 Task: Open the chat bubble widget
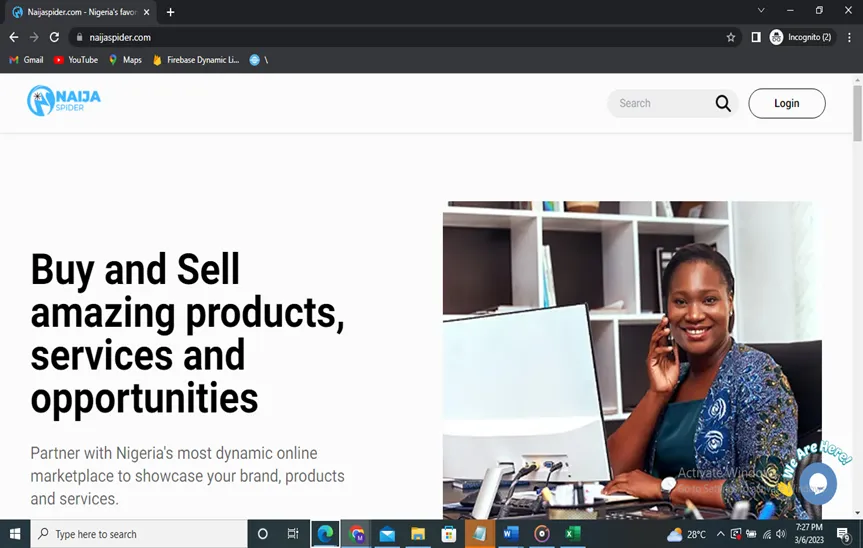[818, 484]
